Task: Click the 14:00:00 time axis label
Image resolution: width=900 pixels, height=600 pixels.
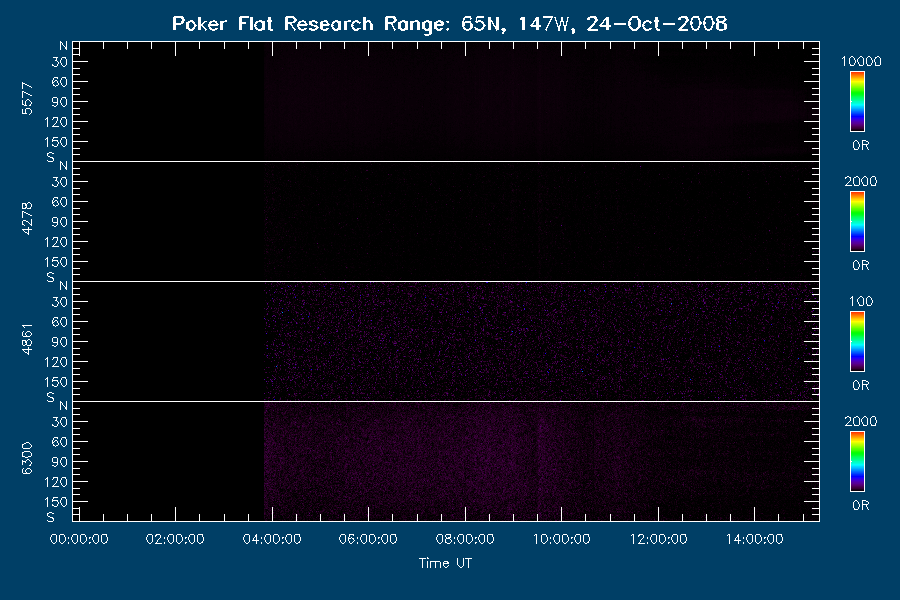Action: pos(754,539)
